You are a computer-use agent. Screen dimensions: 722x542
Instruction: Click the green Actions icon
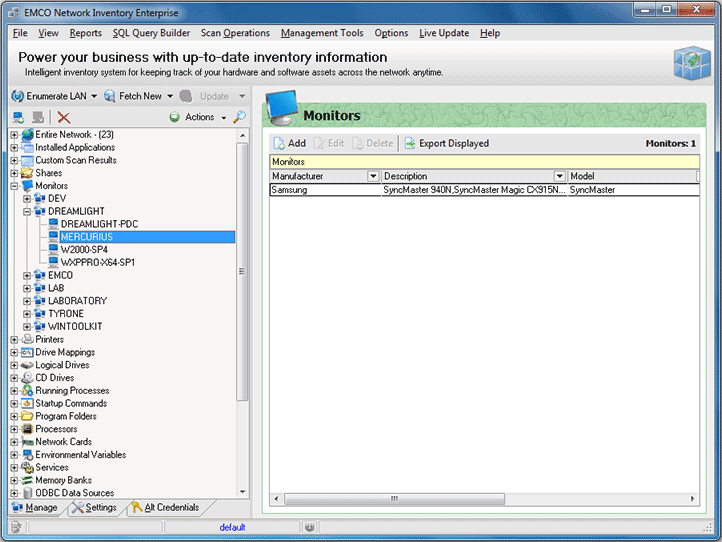[x=174, y=117]
